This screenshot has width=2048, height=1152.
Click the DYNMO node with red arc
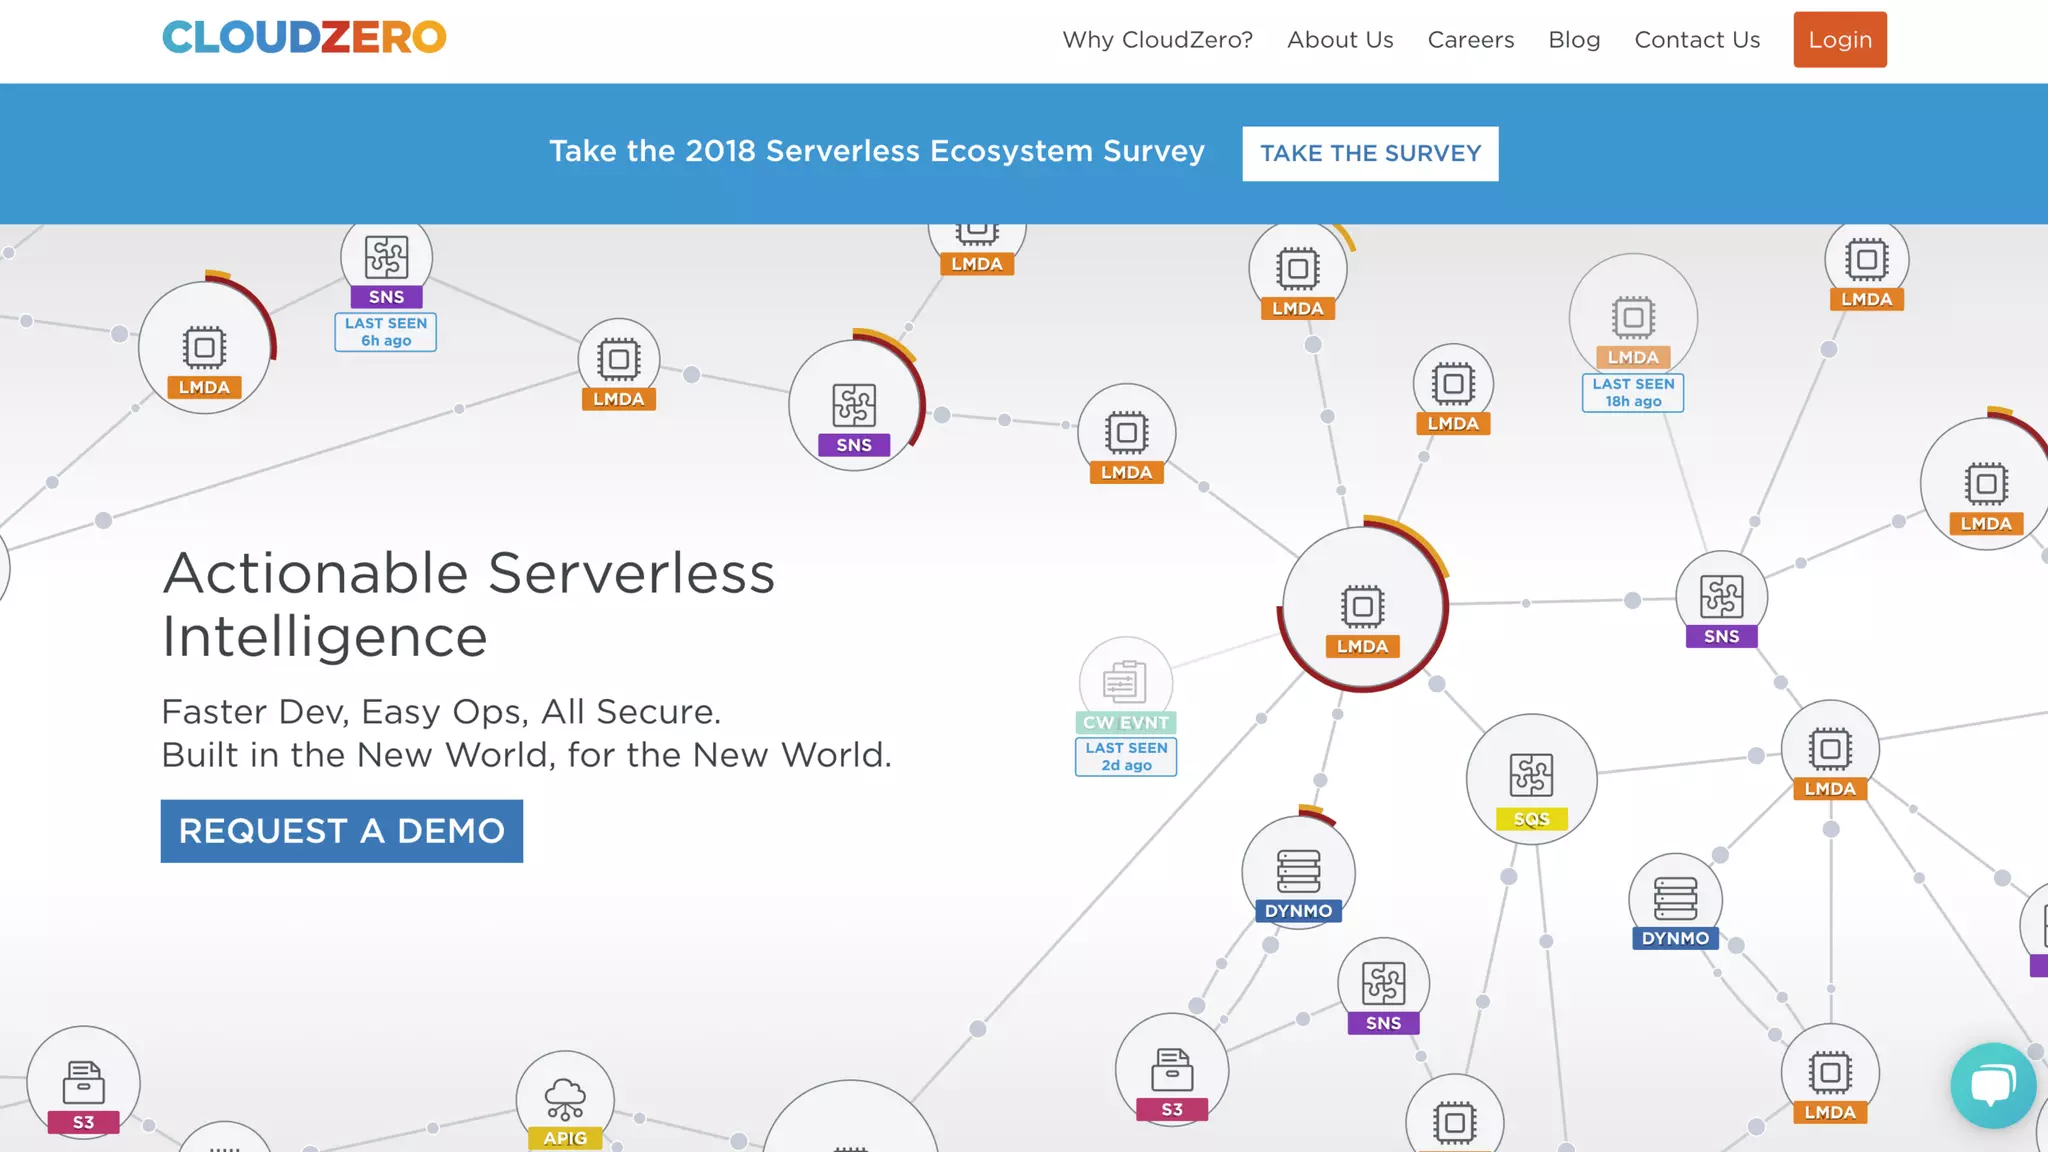pos(1298,871)
